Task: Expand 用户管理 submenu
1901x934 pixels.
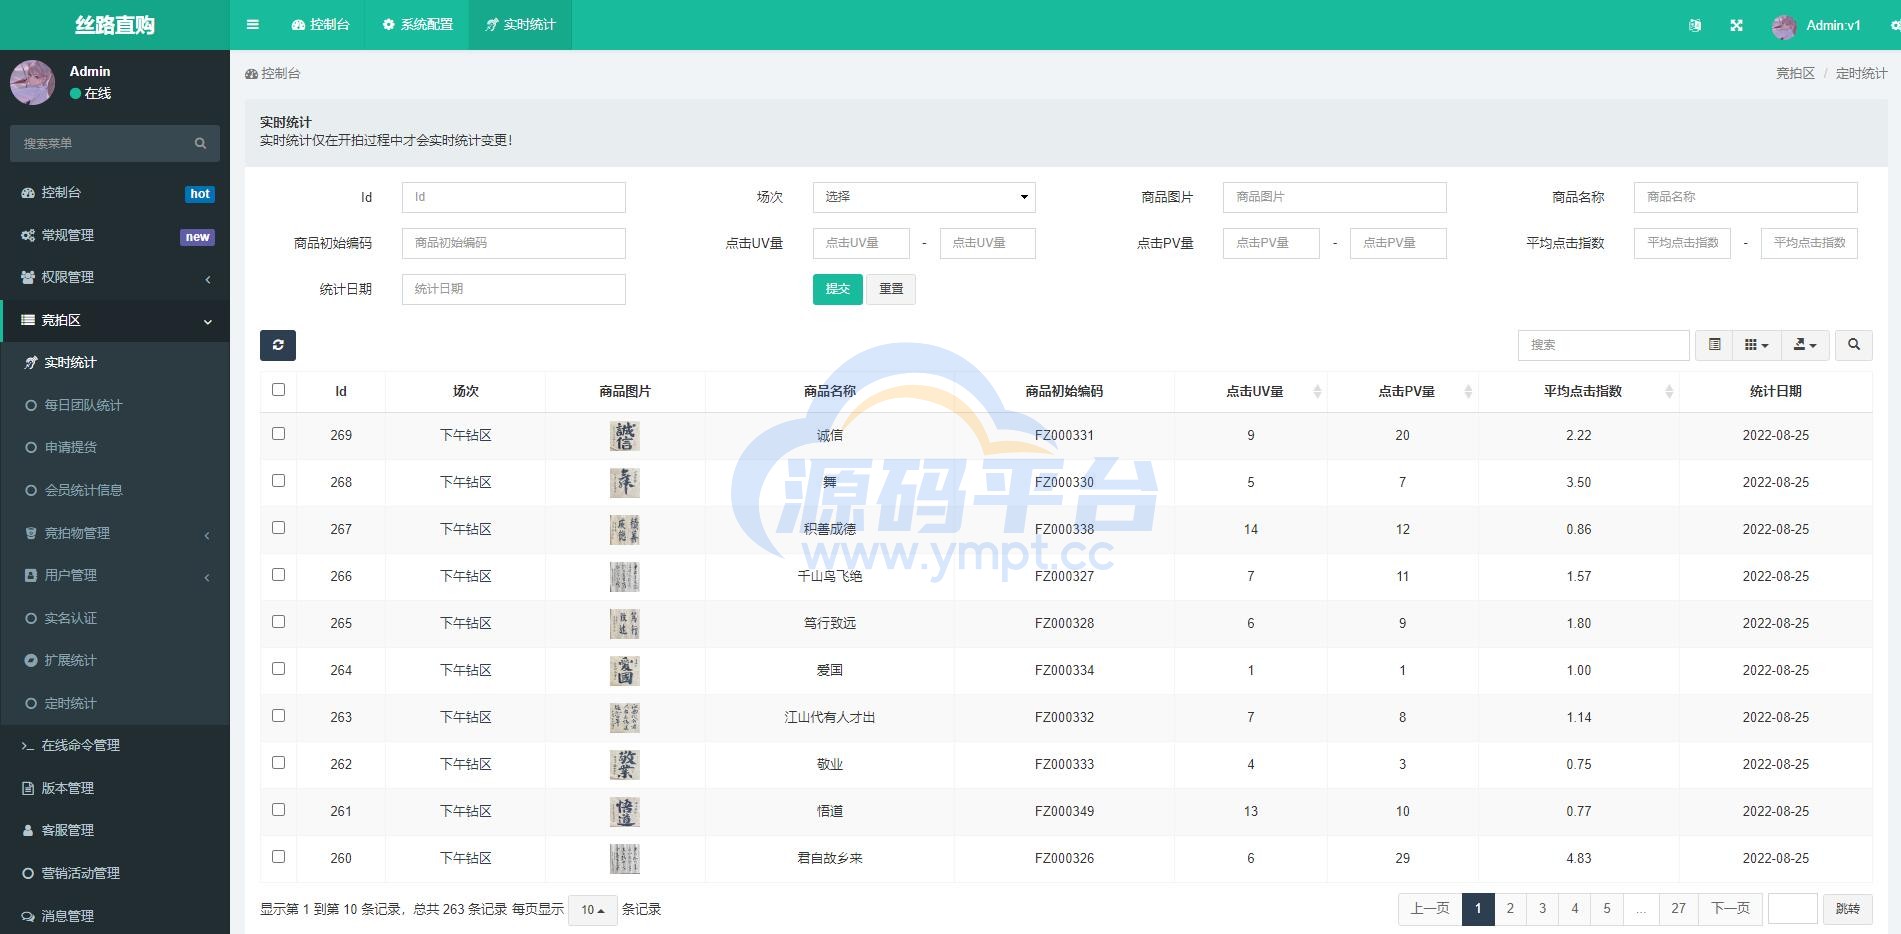Action: [x=115, y=576]
